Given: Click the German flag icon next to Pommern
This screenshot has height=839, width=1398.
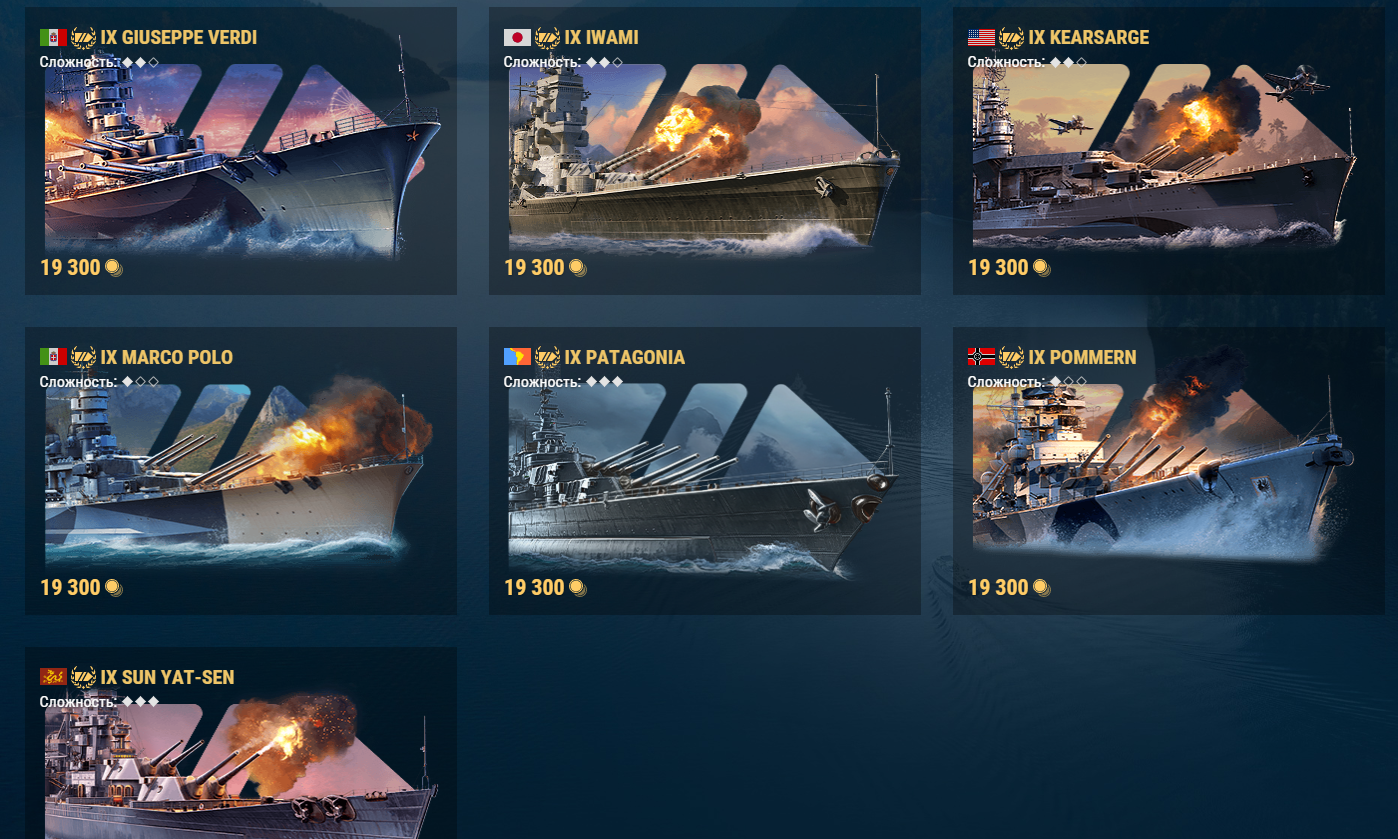Looking at the screenshot, I should click(981, 357).
